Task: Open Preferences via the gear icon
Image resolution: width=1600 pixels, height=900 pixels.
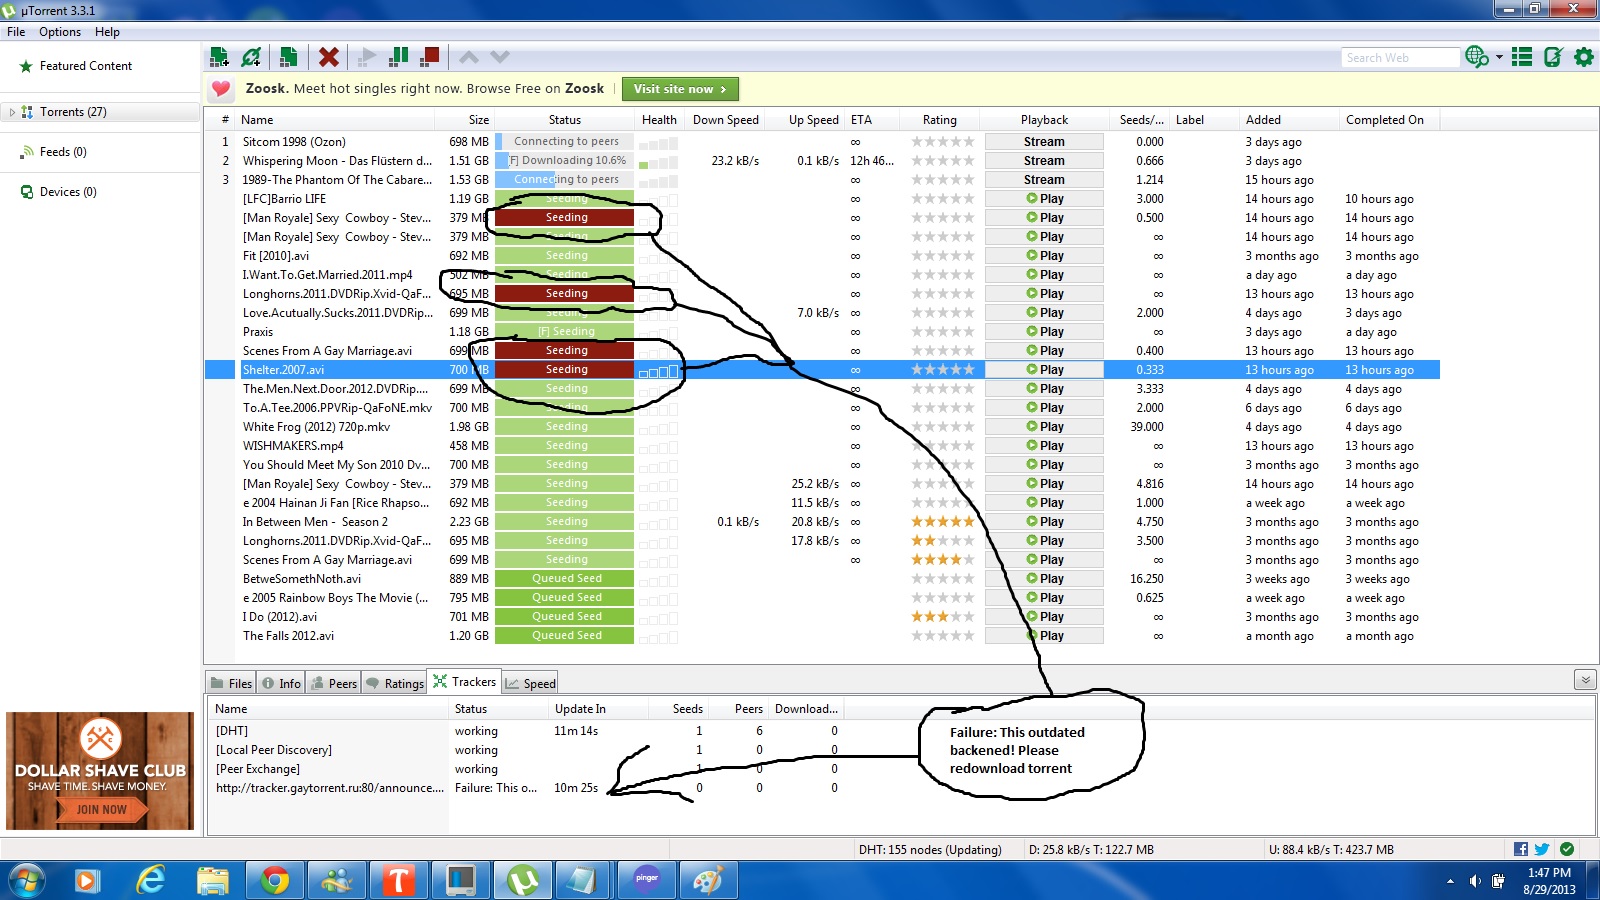Action: coord(1584,57)
